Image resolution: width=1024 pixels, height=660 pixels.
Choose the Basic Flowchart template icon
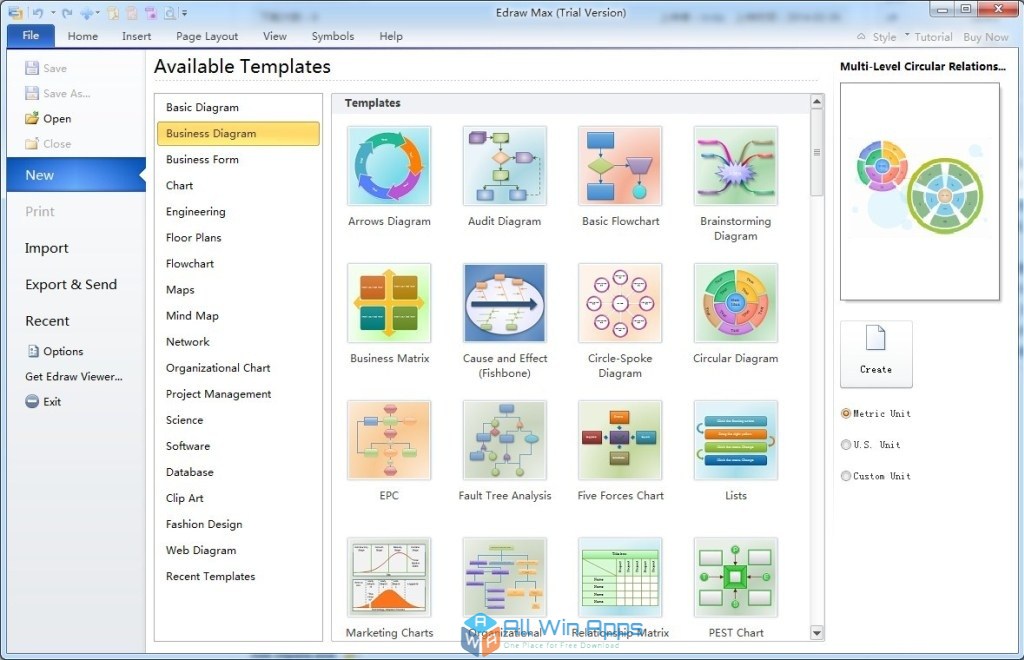[620, 166]
